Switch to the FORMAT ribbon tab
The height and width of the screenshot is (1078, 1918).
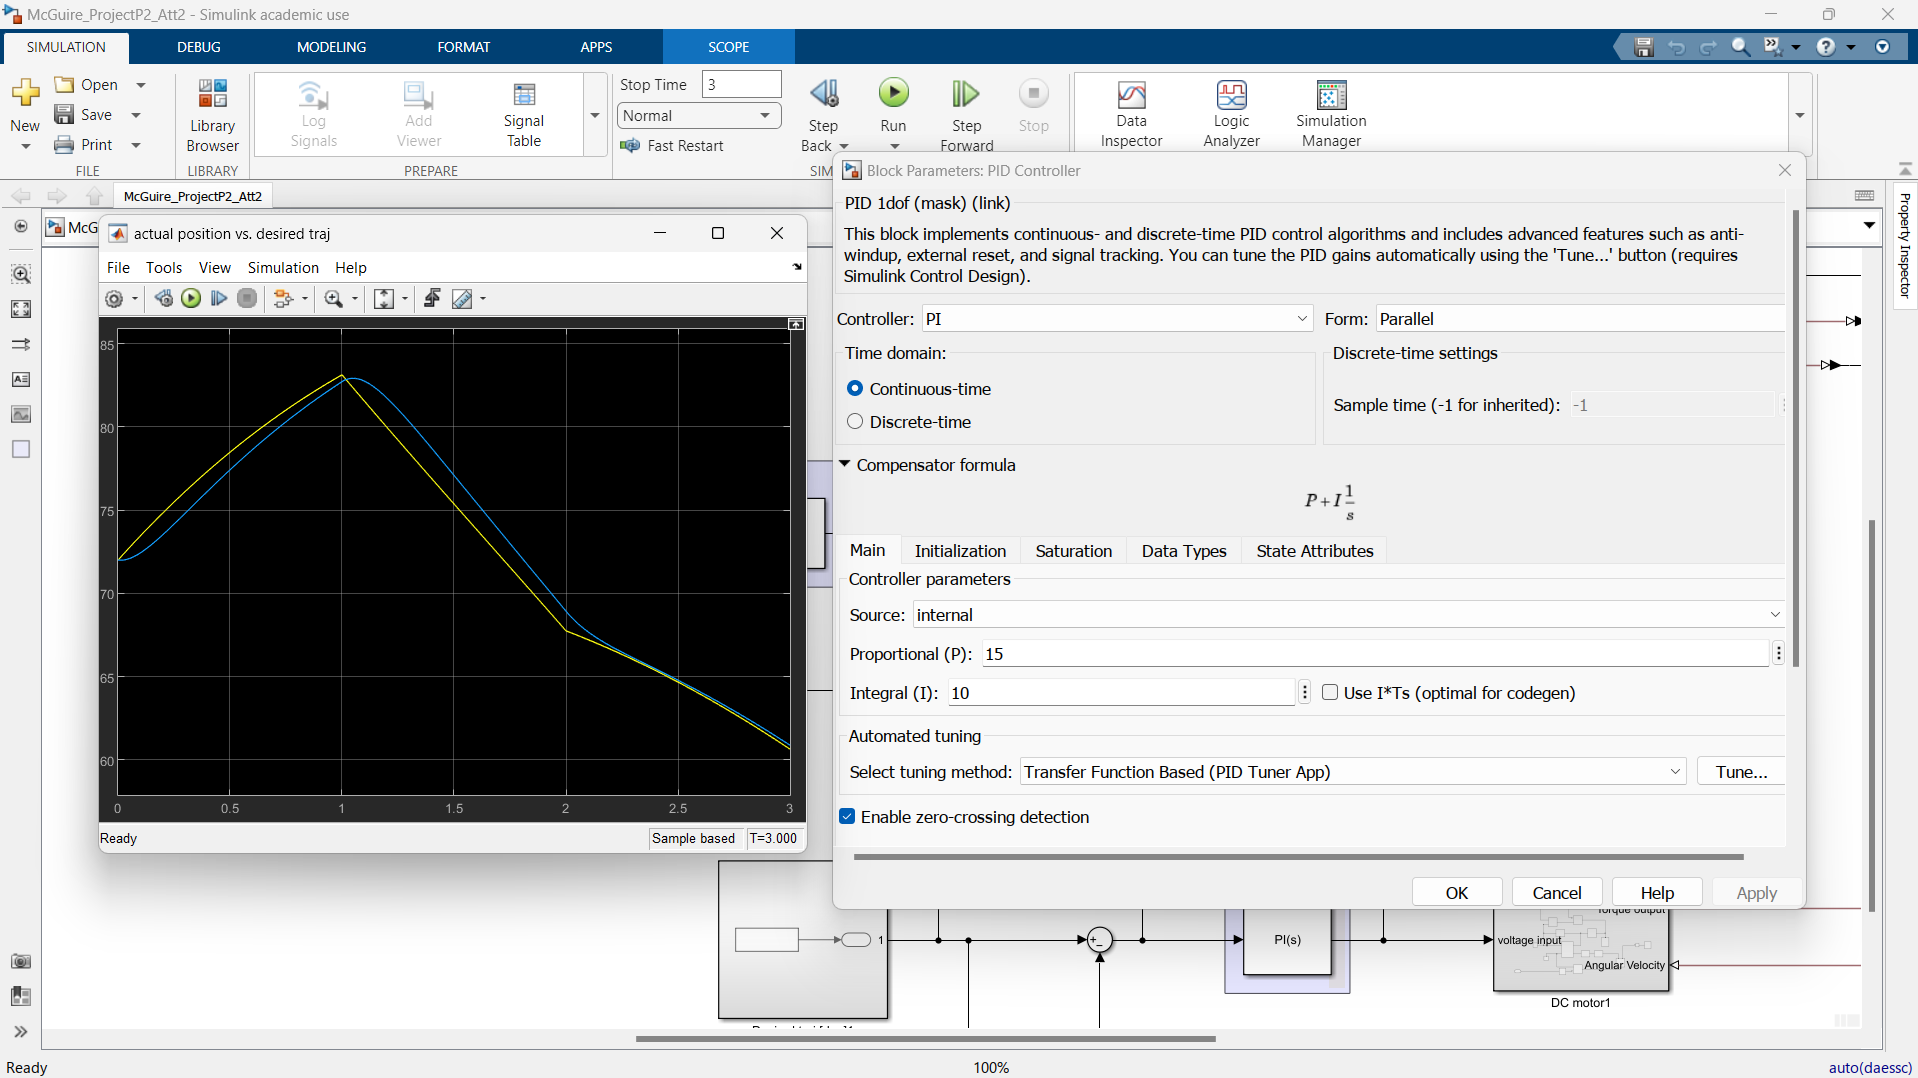463,47
